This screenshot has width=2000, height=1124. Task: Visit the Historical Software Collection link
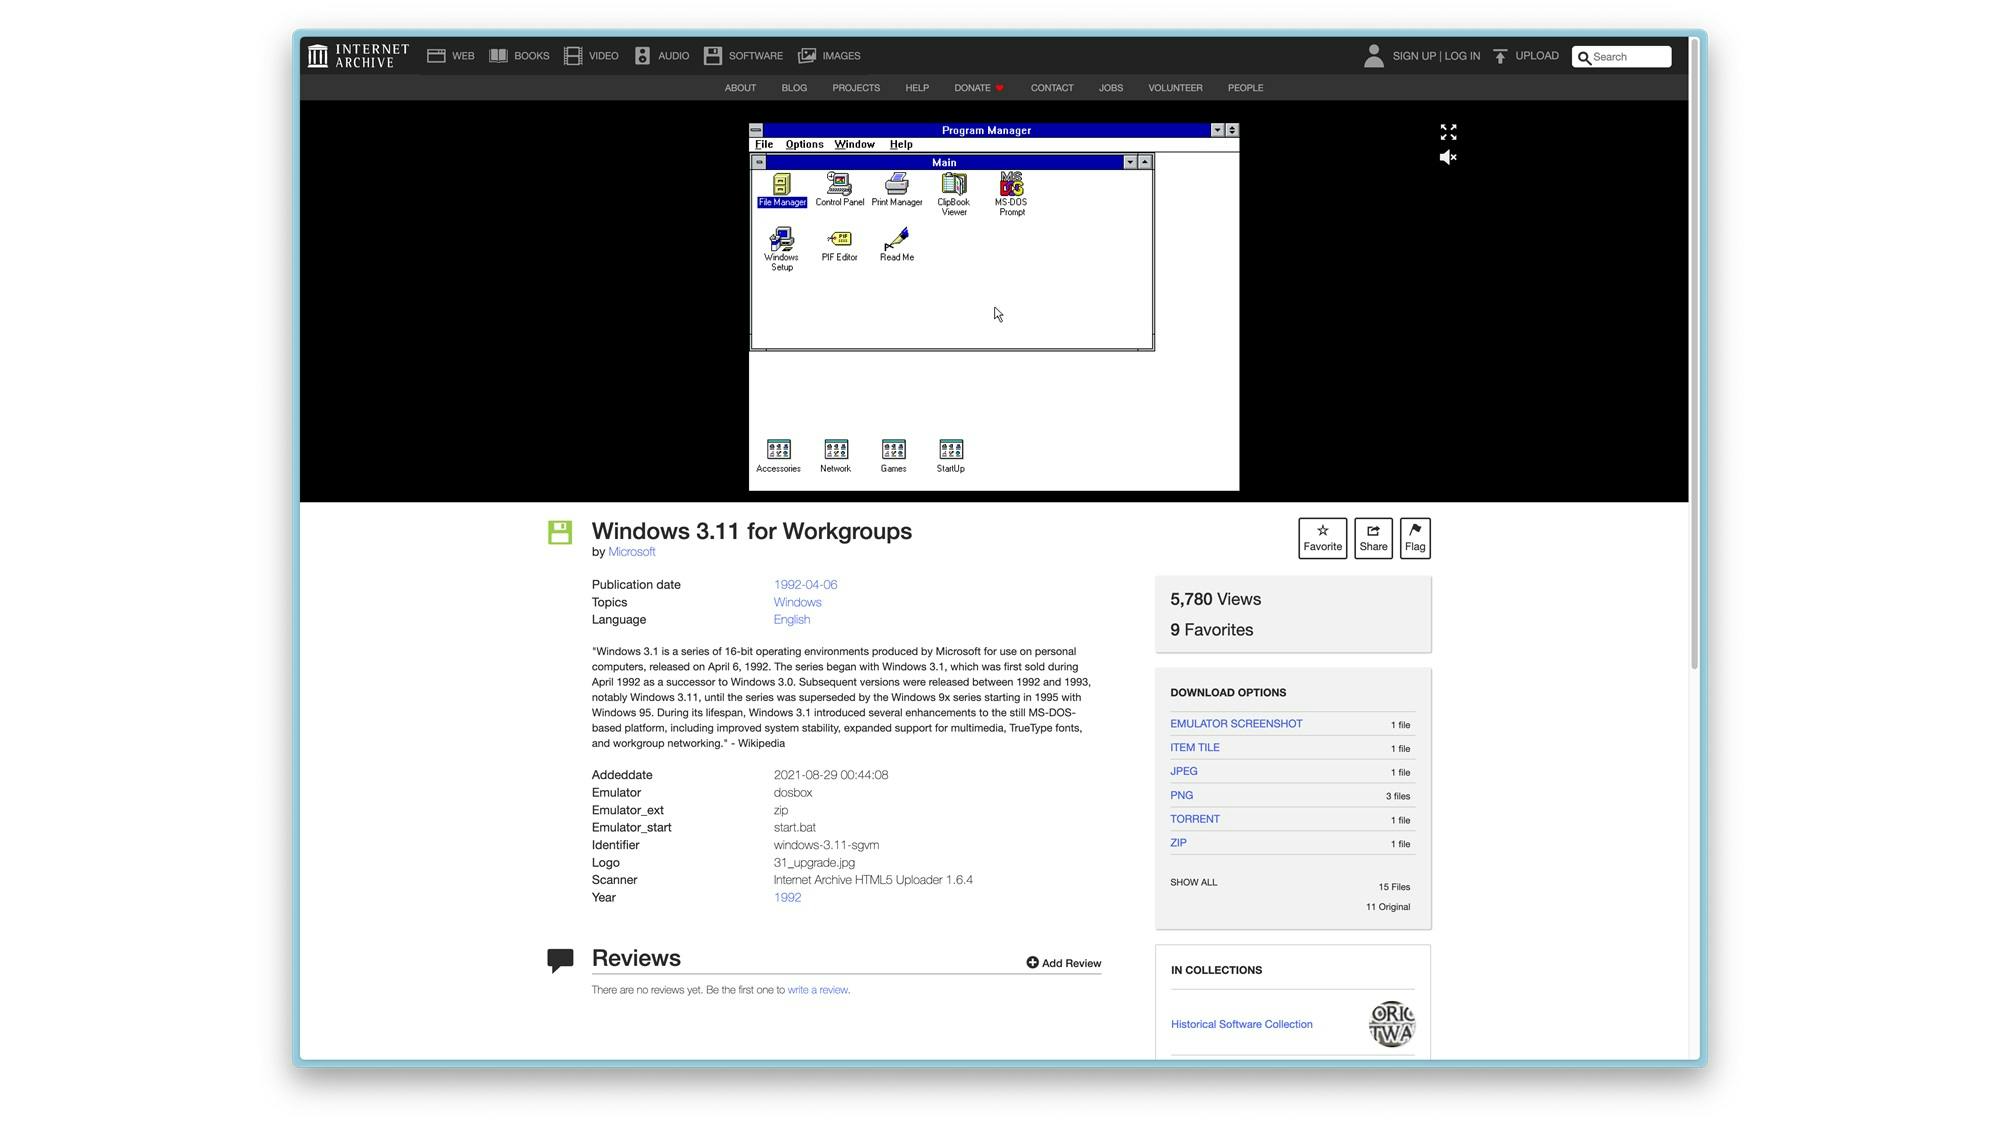[x=1241, y=1024]
